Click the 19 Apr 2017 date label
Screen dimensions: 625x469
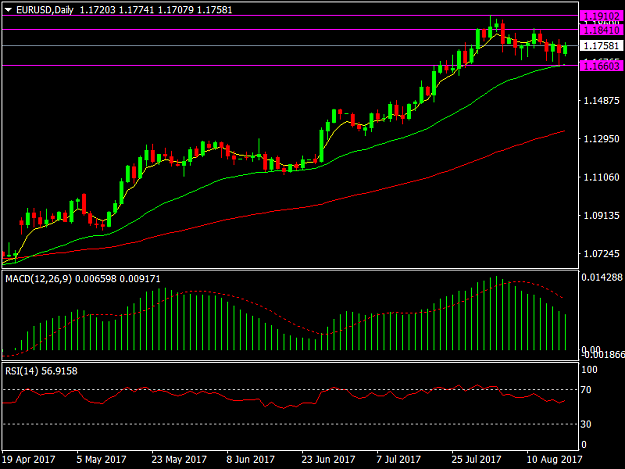(29, 459)
